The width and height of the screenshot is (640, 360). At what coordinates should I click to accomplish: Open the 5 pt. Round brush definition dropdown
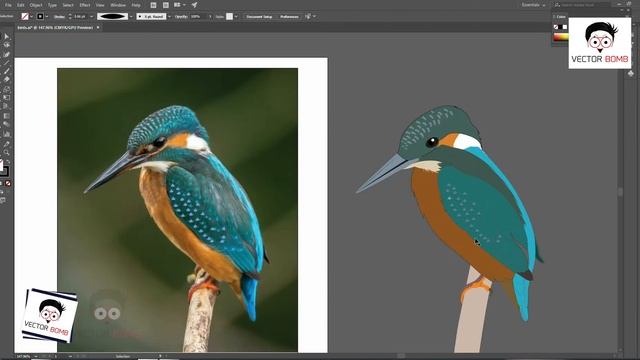(169, 17)
